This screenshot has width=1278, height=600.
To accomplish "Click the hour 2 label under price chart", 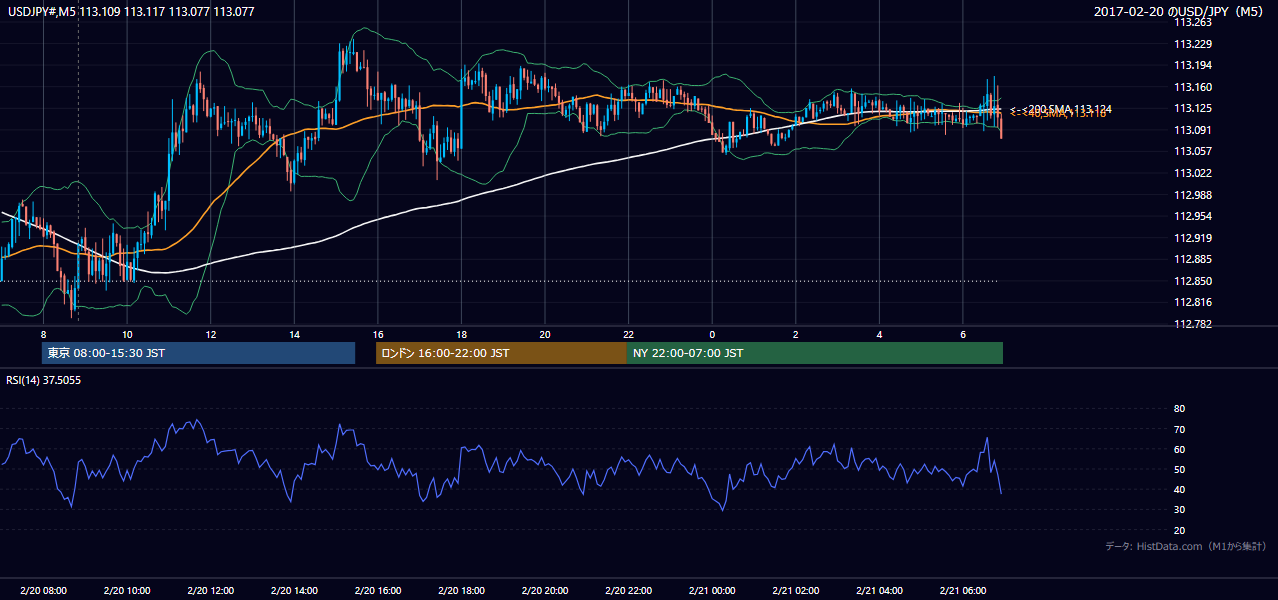I will coord(795,334).
